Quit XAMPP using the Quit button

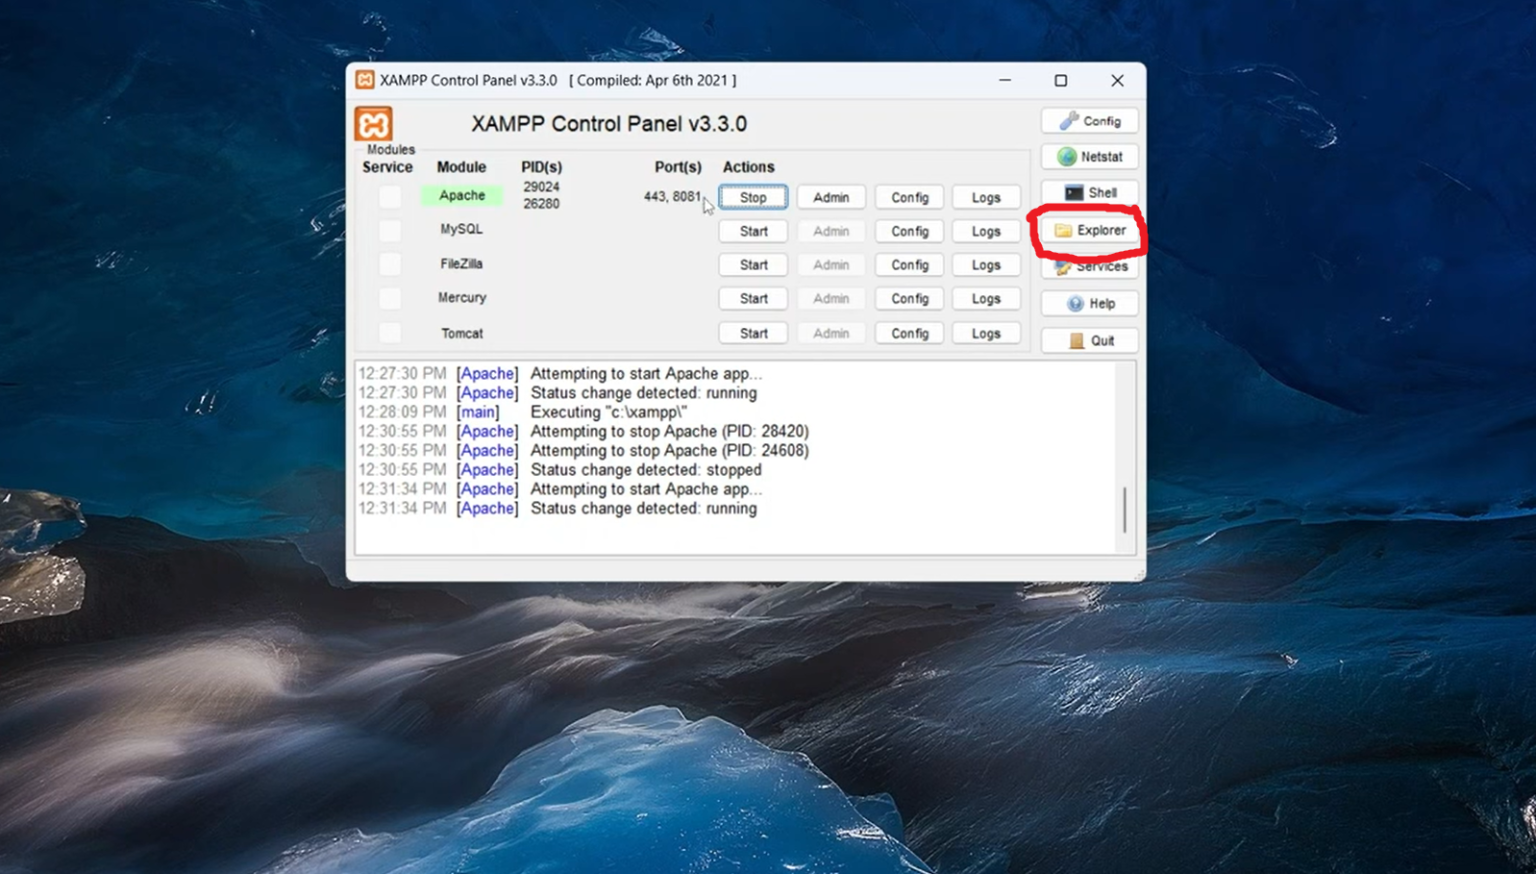[1090, 341]
